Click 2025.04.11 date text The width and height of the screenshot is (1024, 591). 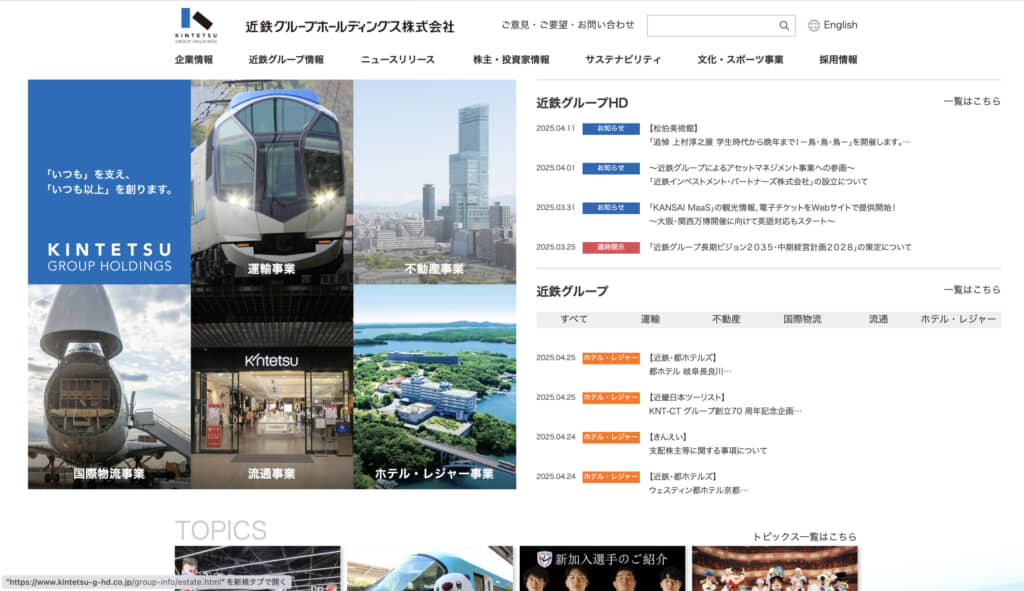pyautogui.click(x=556, y=129)
